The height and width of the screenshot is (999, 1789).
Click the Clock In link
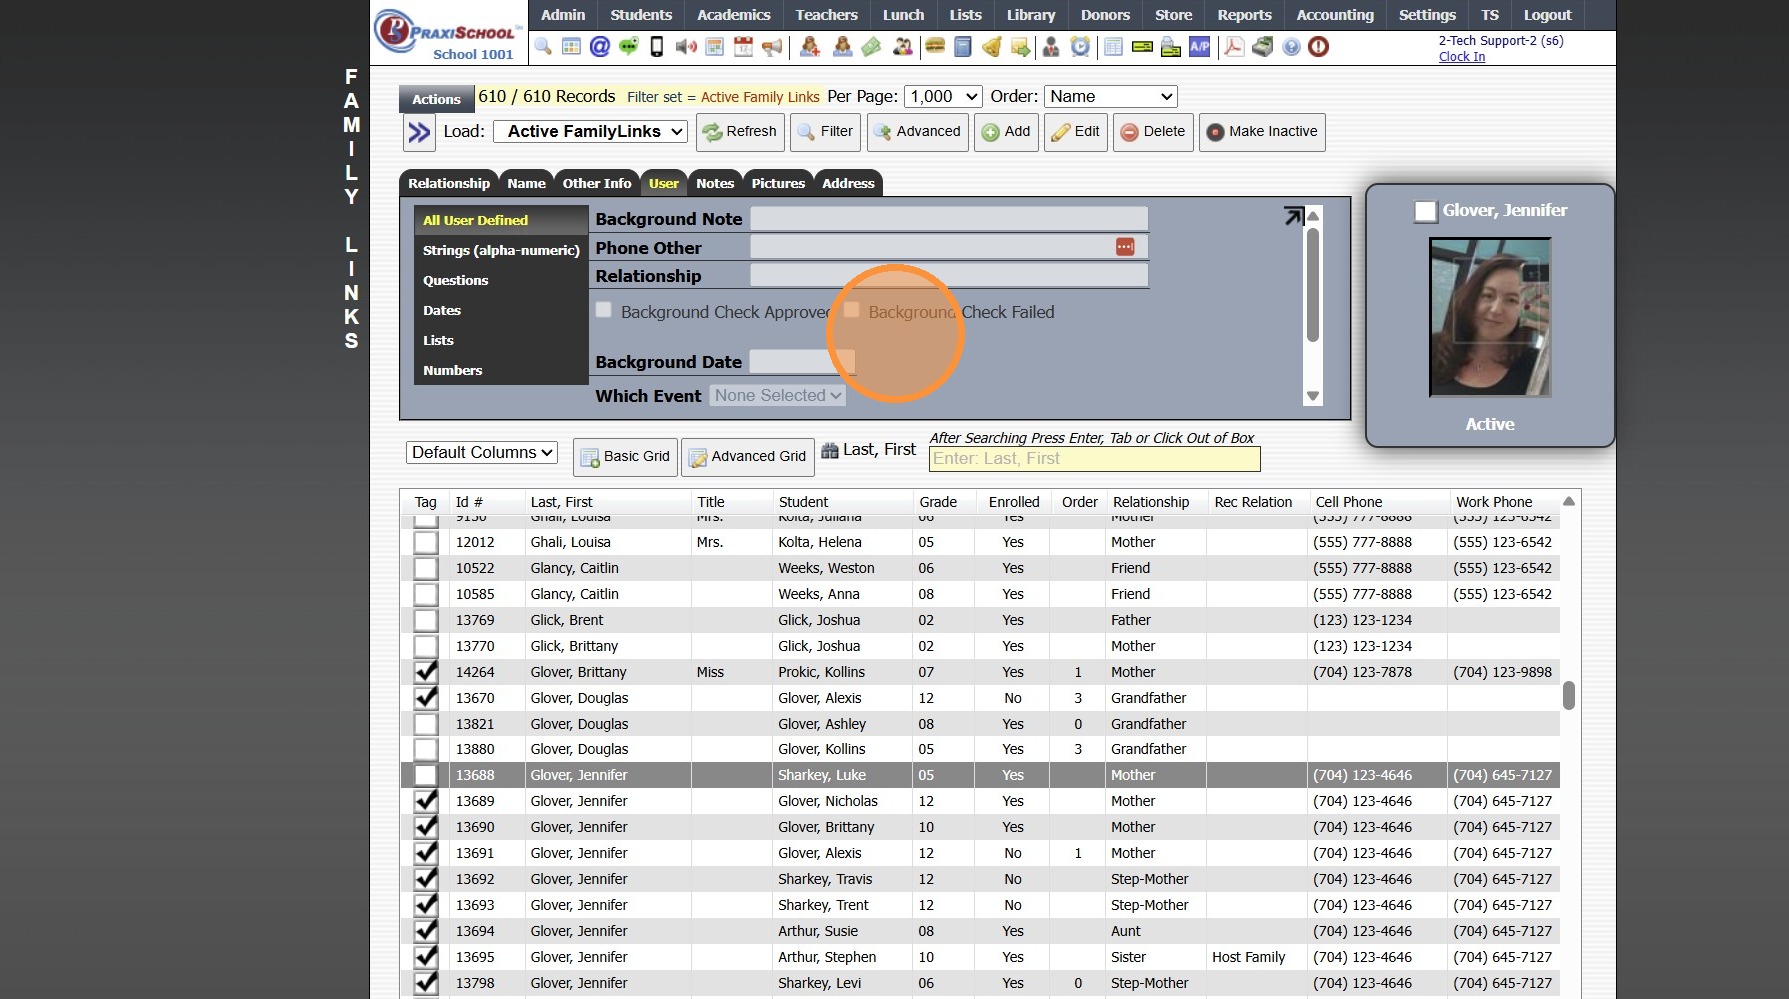1461,57
